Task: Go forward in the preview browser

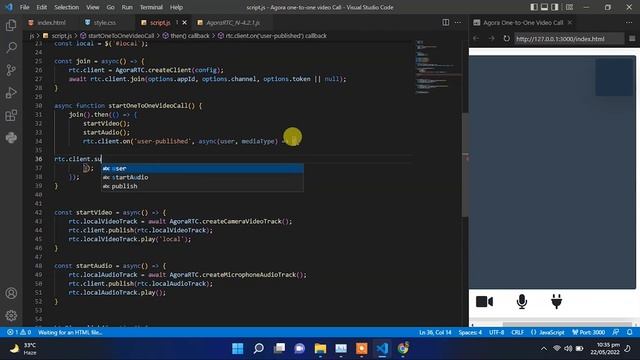Action: tap(491, 38)
